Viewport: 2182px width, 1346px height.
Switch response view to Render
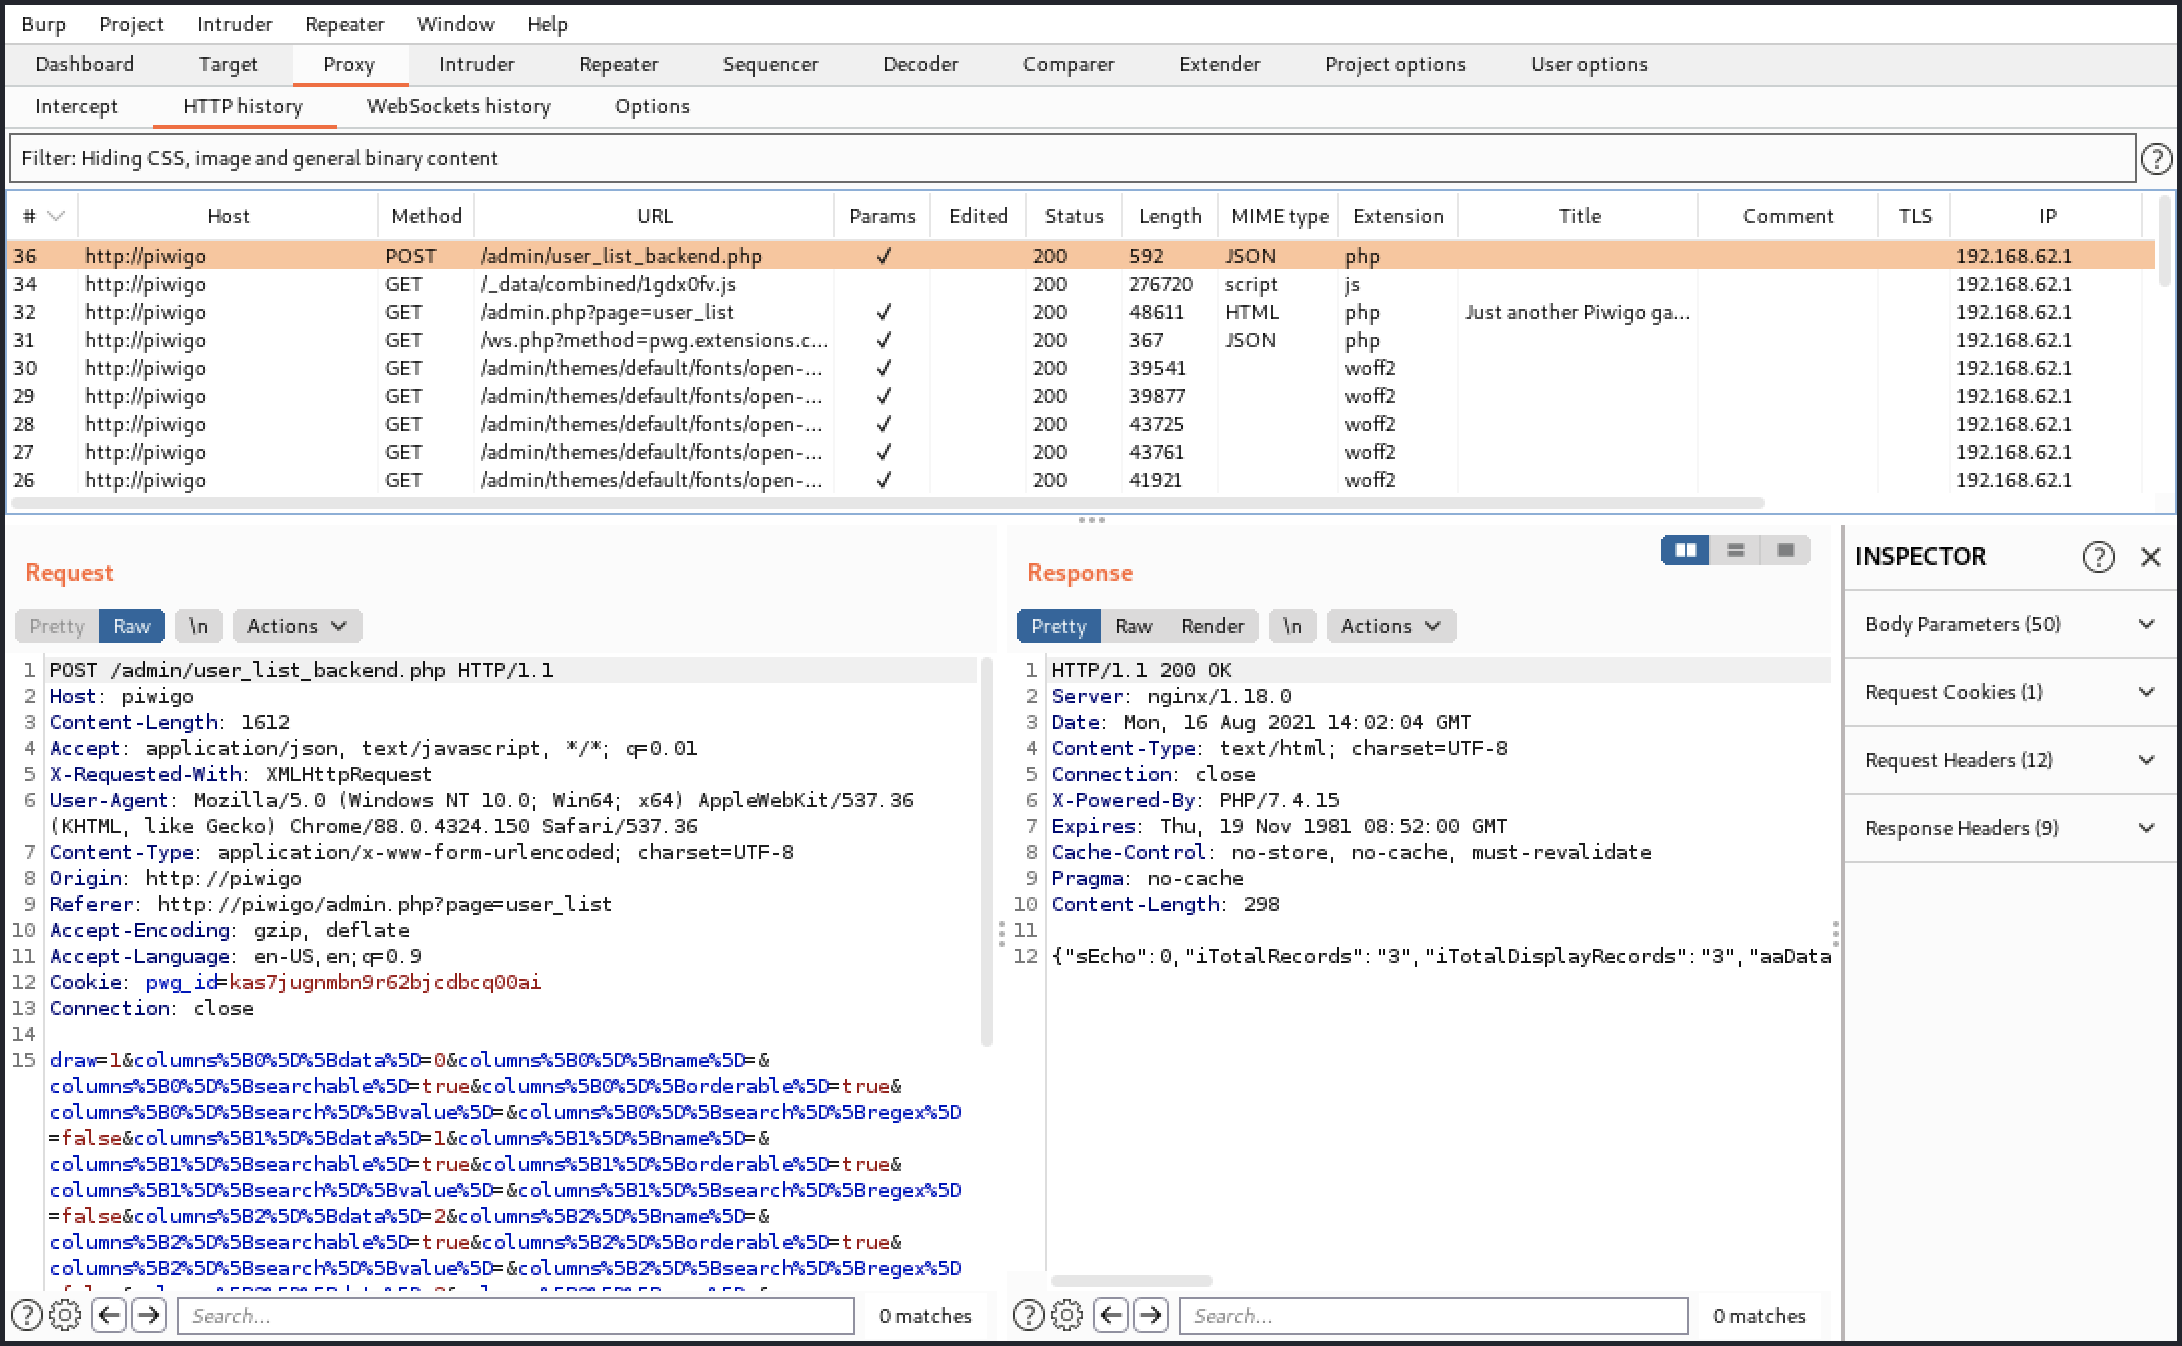[1212, 626]
